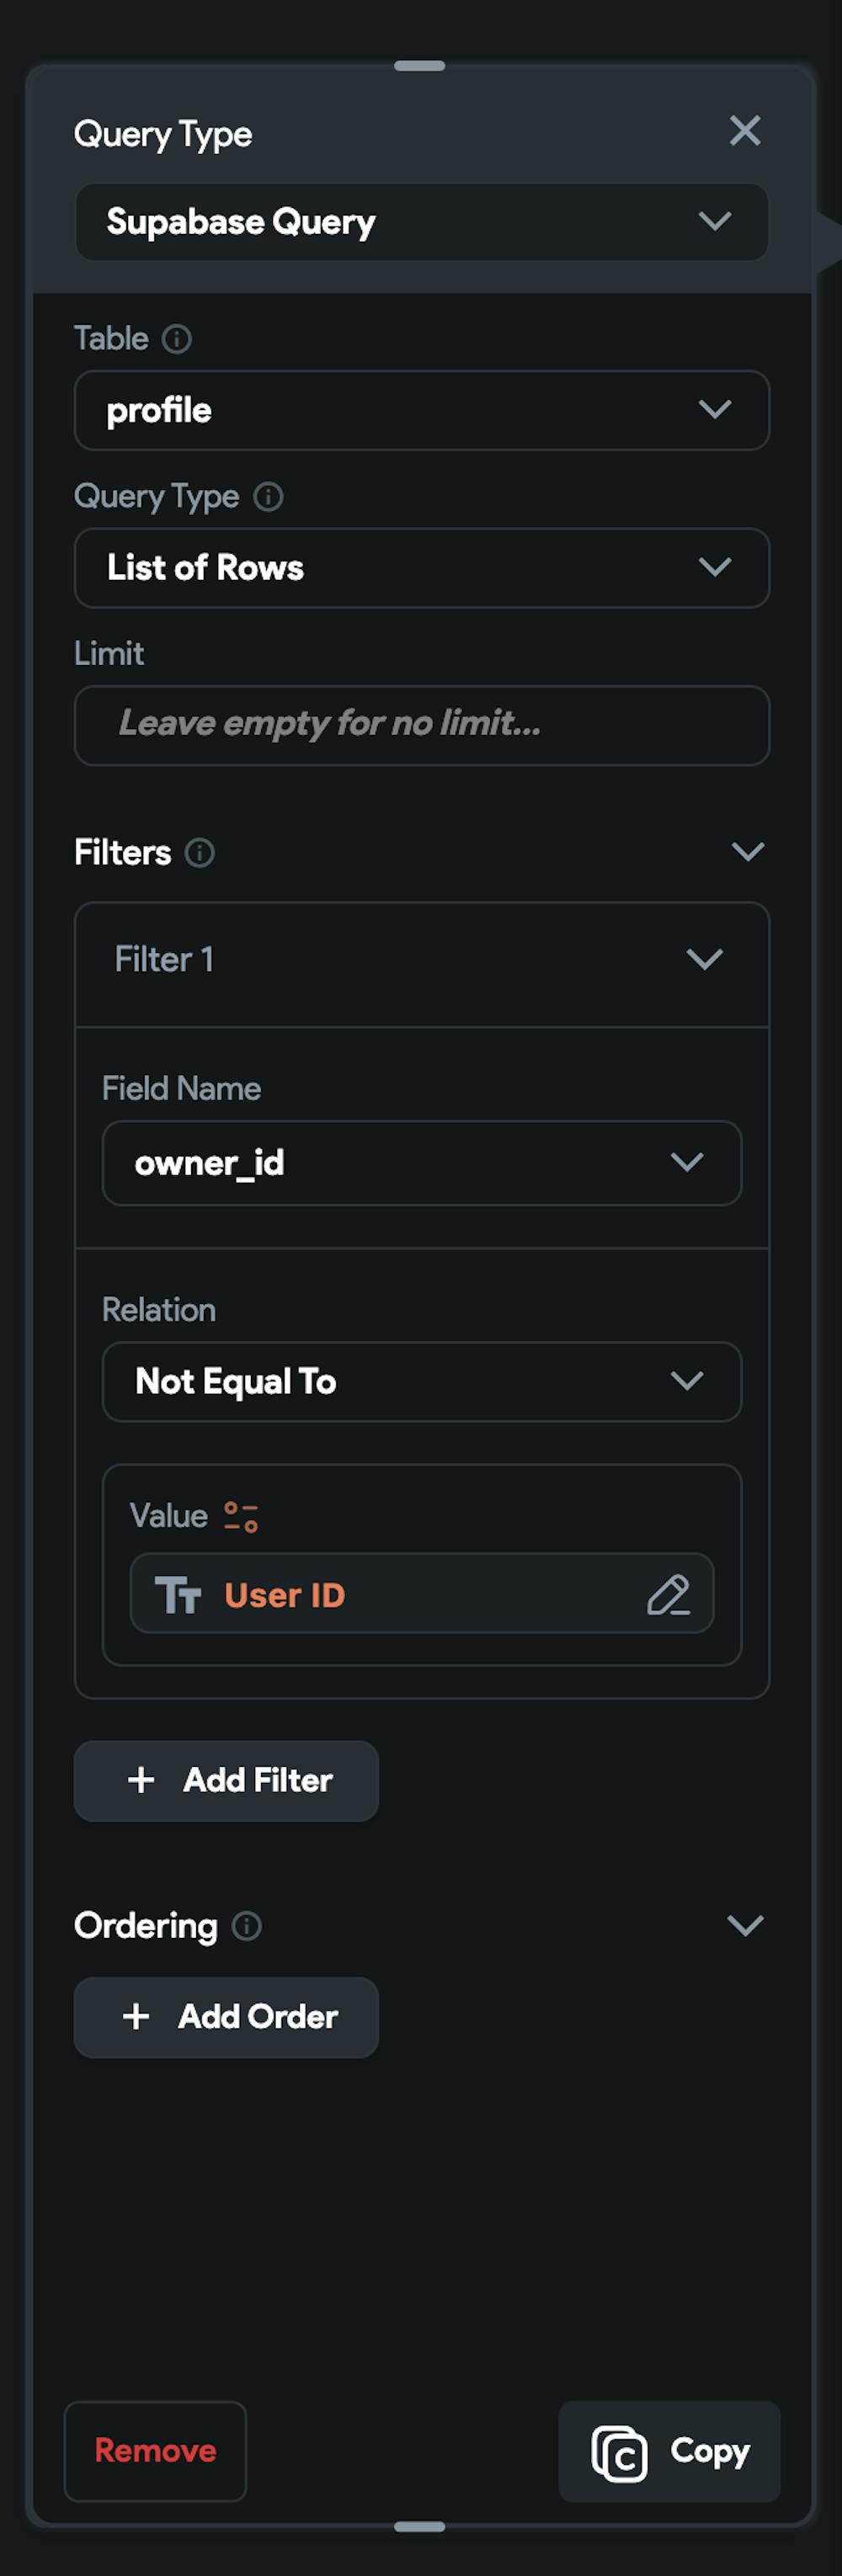Open the List of Rows dropdown
The width and height of the screenshot is (842, 2576).
tap(421, 568)
